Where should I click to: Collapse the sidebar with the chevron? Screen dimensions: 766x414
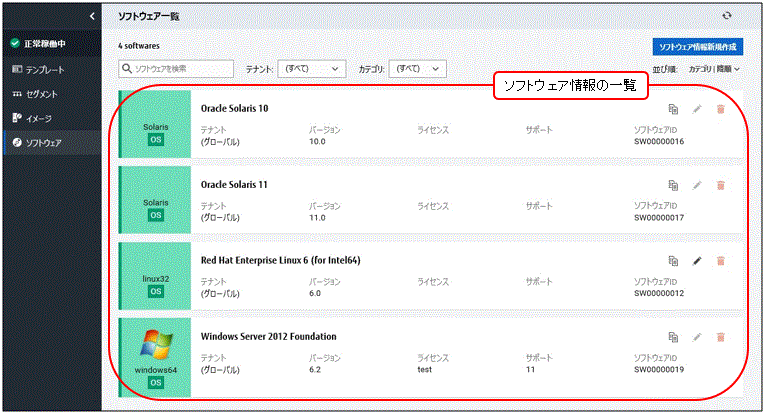click(x=92, y=17)
